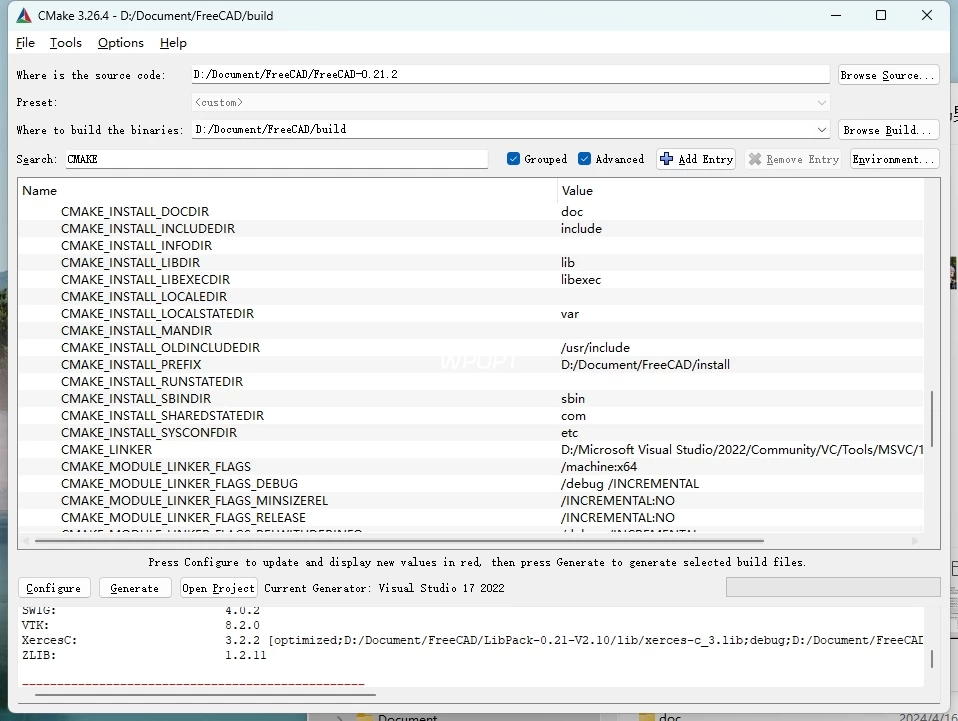
Task: Click the vertical scrollbar of the variable list
Action: point(932,418)
